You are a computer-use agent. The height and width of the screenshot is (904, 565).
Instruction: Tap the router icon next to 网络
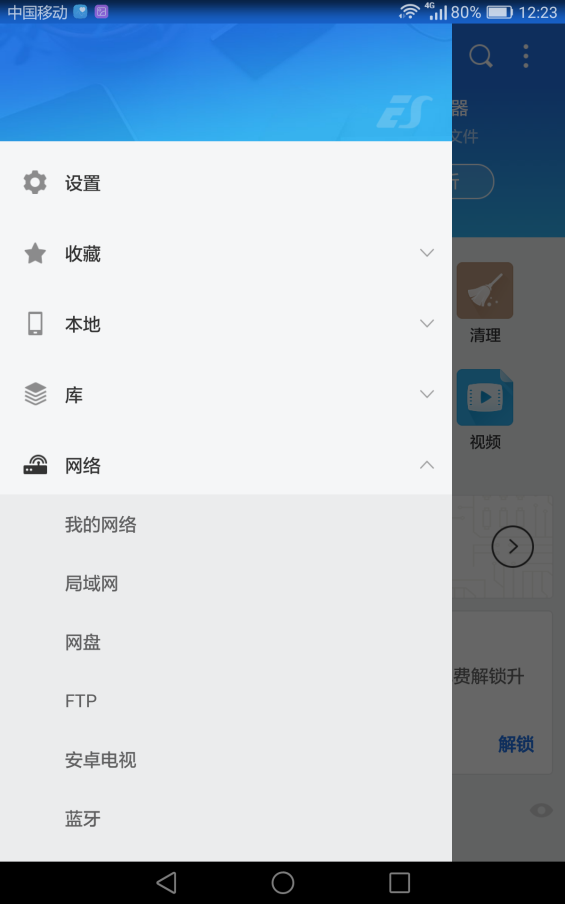tap(35, 465)
